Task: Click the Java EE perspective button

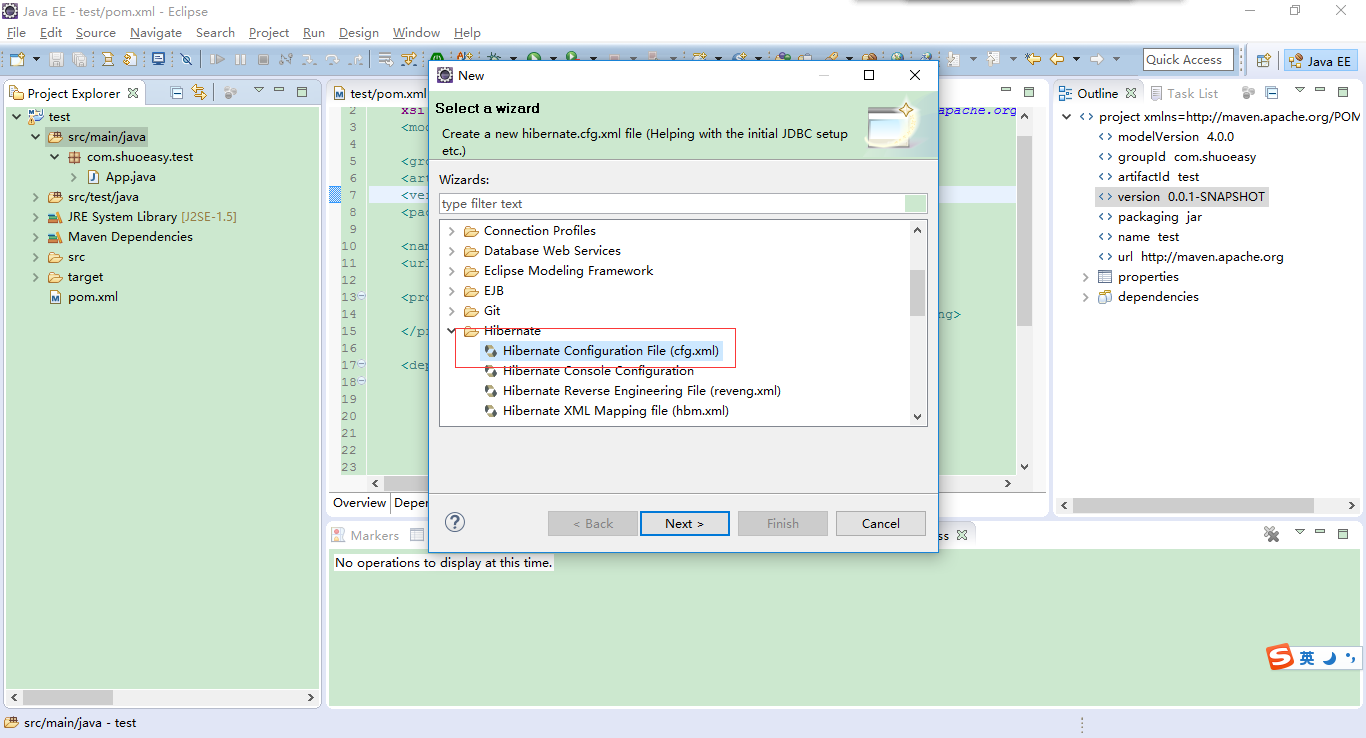Action: (x=1321, y=61)
